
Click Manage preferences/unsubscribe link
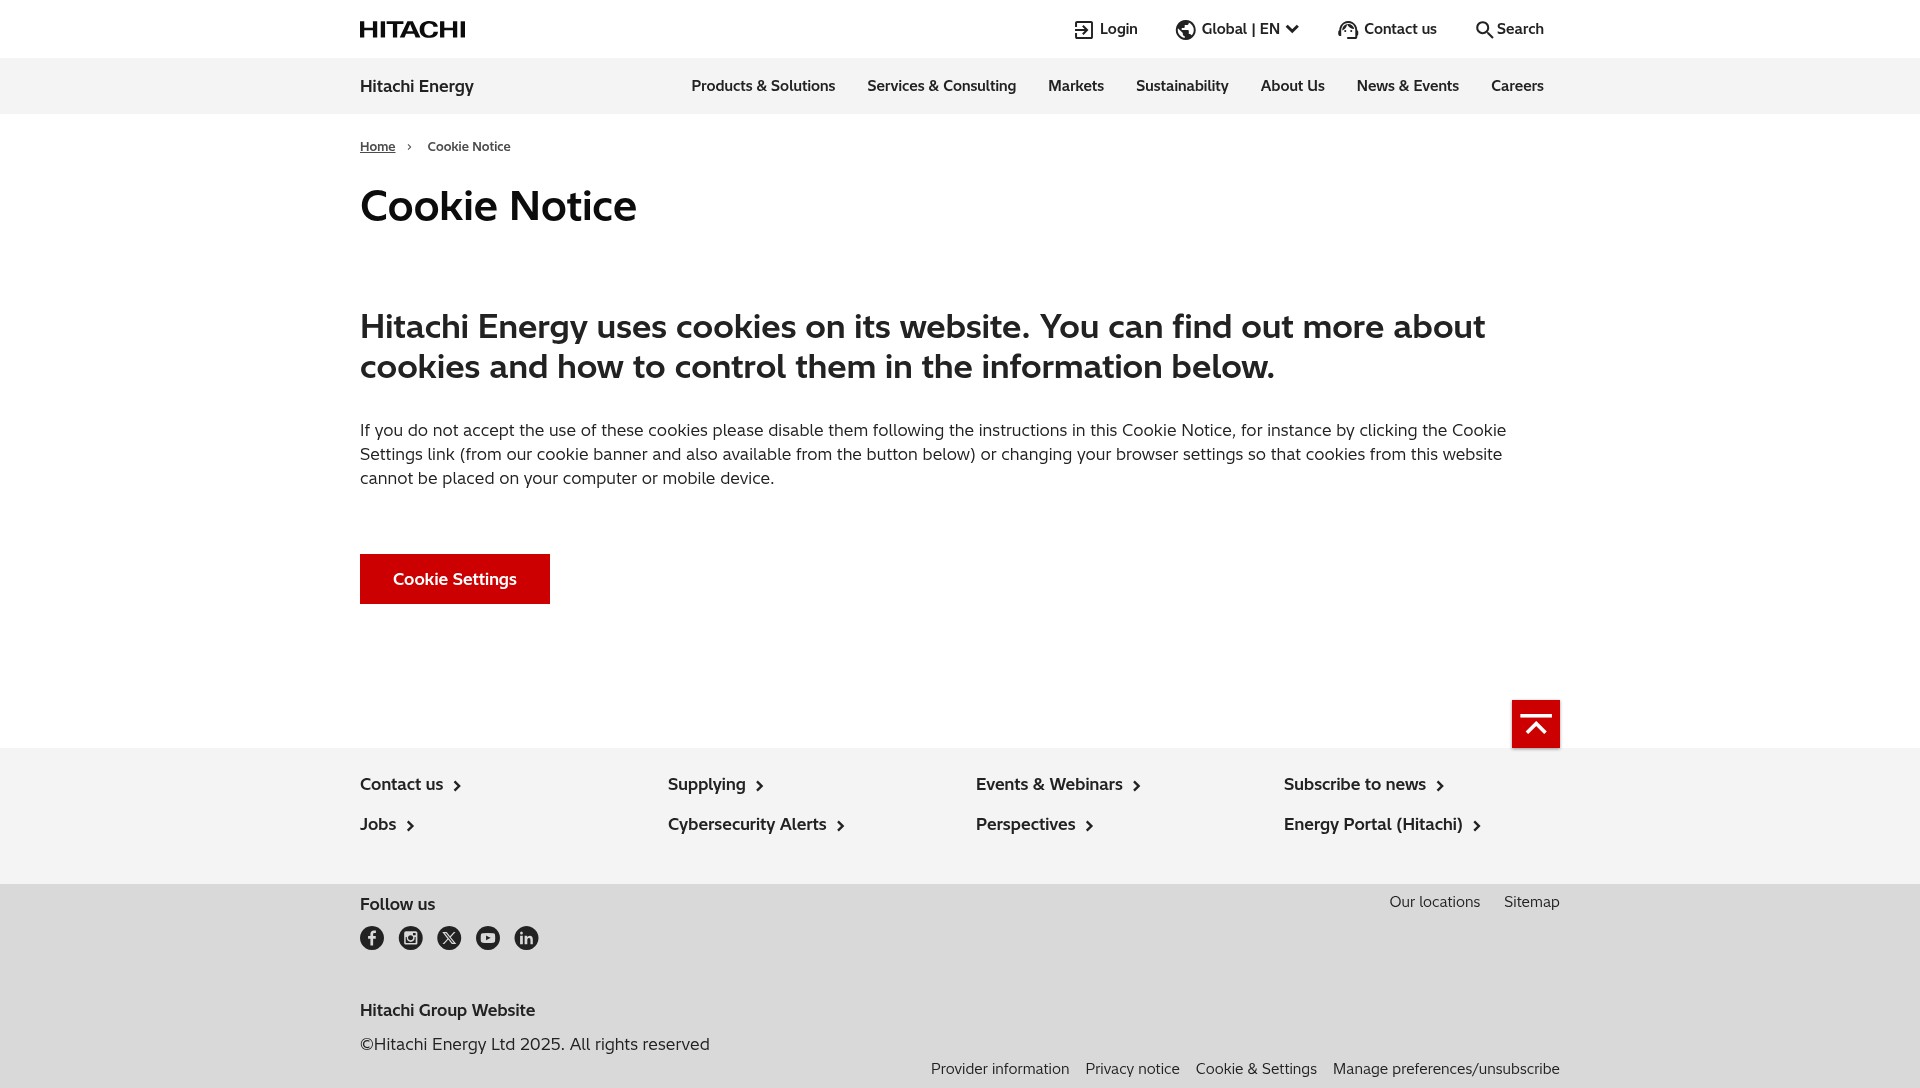coord(1446,1069)
